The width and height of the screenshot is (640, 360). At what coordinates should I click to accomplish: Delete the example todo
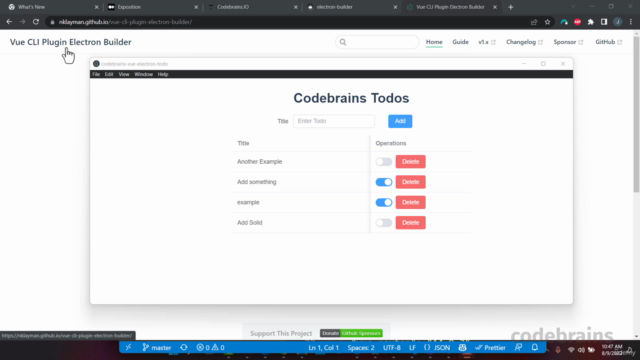click(x=411, y=202)
